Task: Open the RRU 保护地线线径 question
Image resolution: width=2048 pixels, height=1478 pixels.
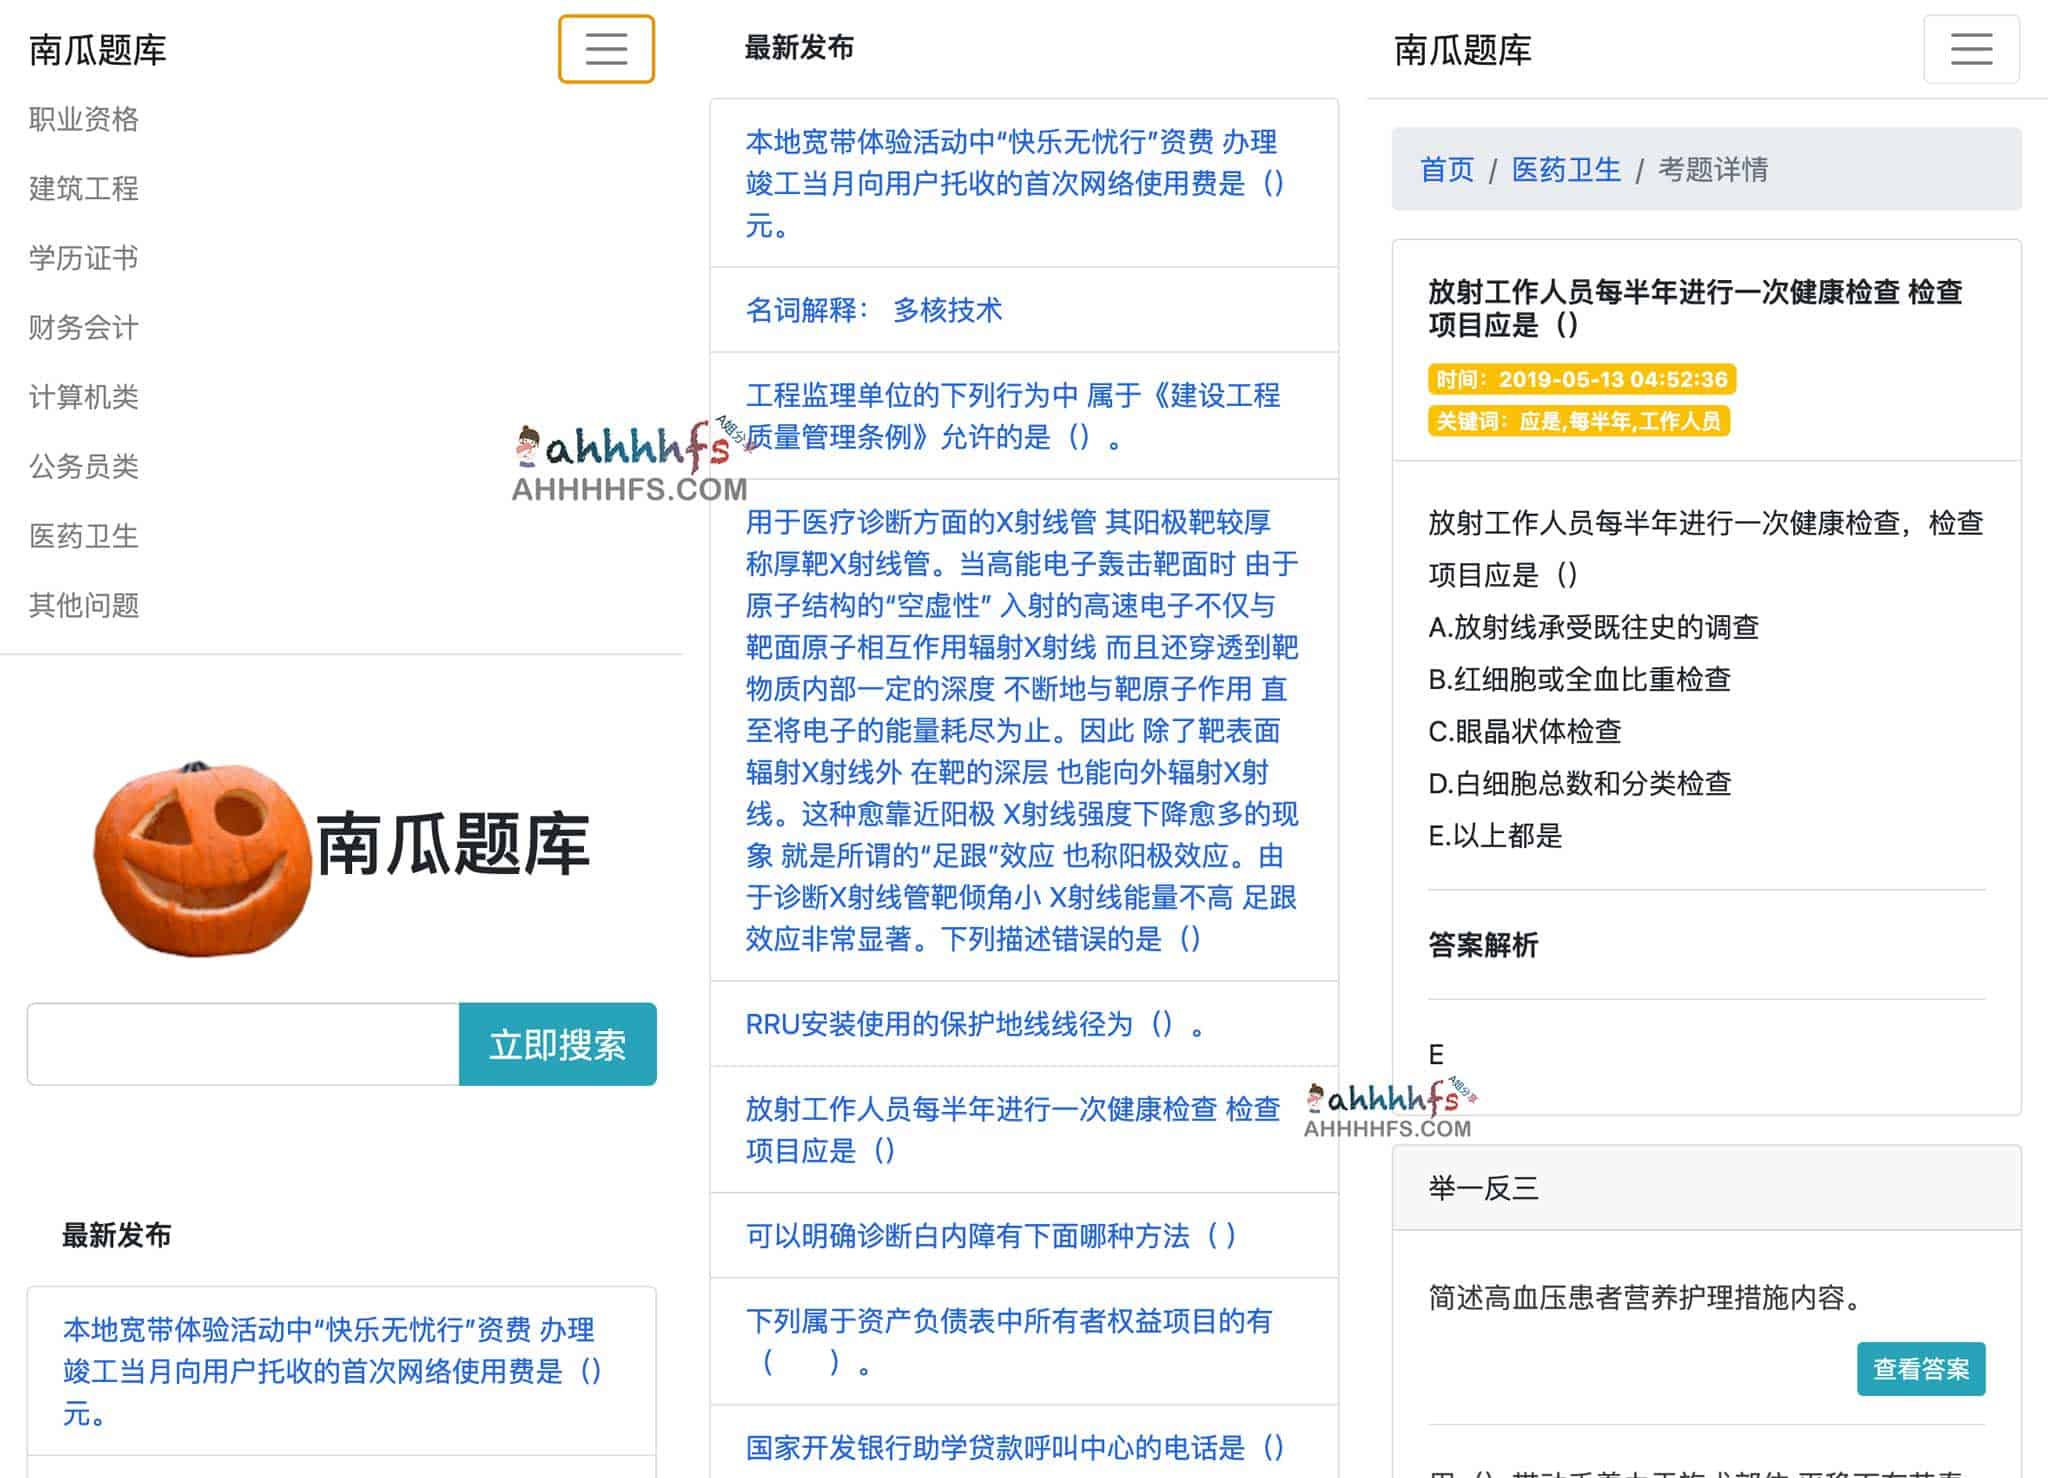Action: click(972, 1023)
